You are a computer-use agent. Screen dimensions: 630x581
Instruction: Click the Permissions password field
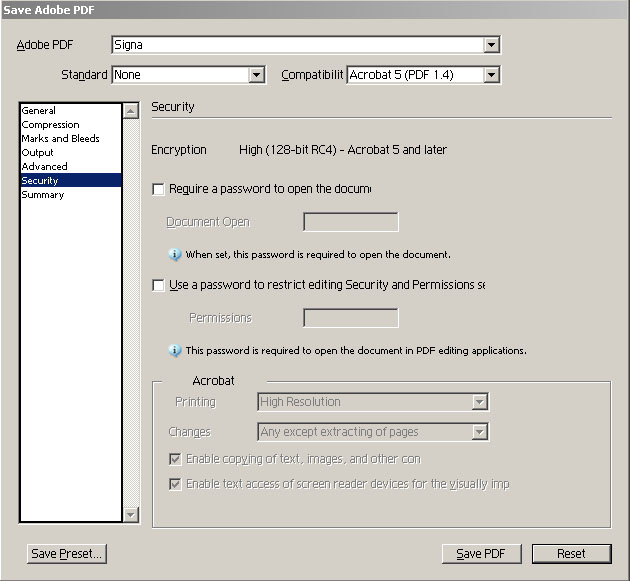(351, 318)
